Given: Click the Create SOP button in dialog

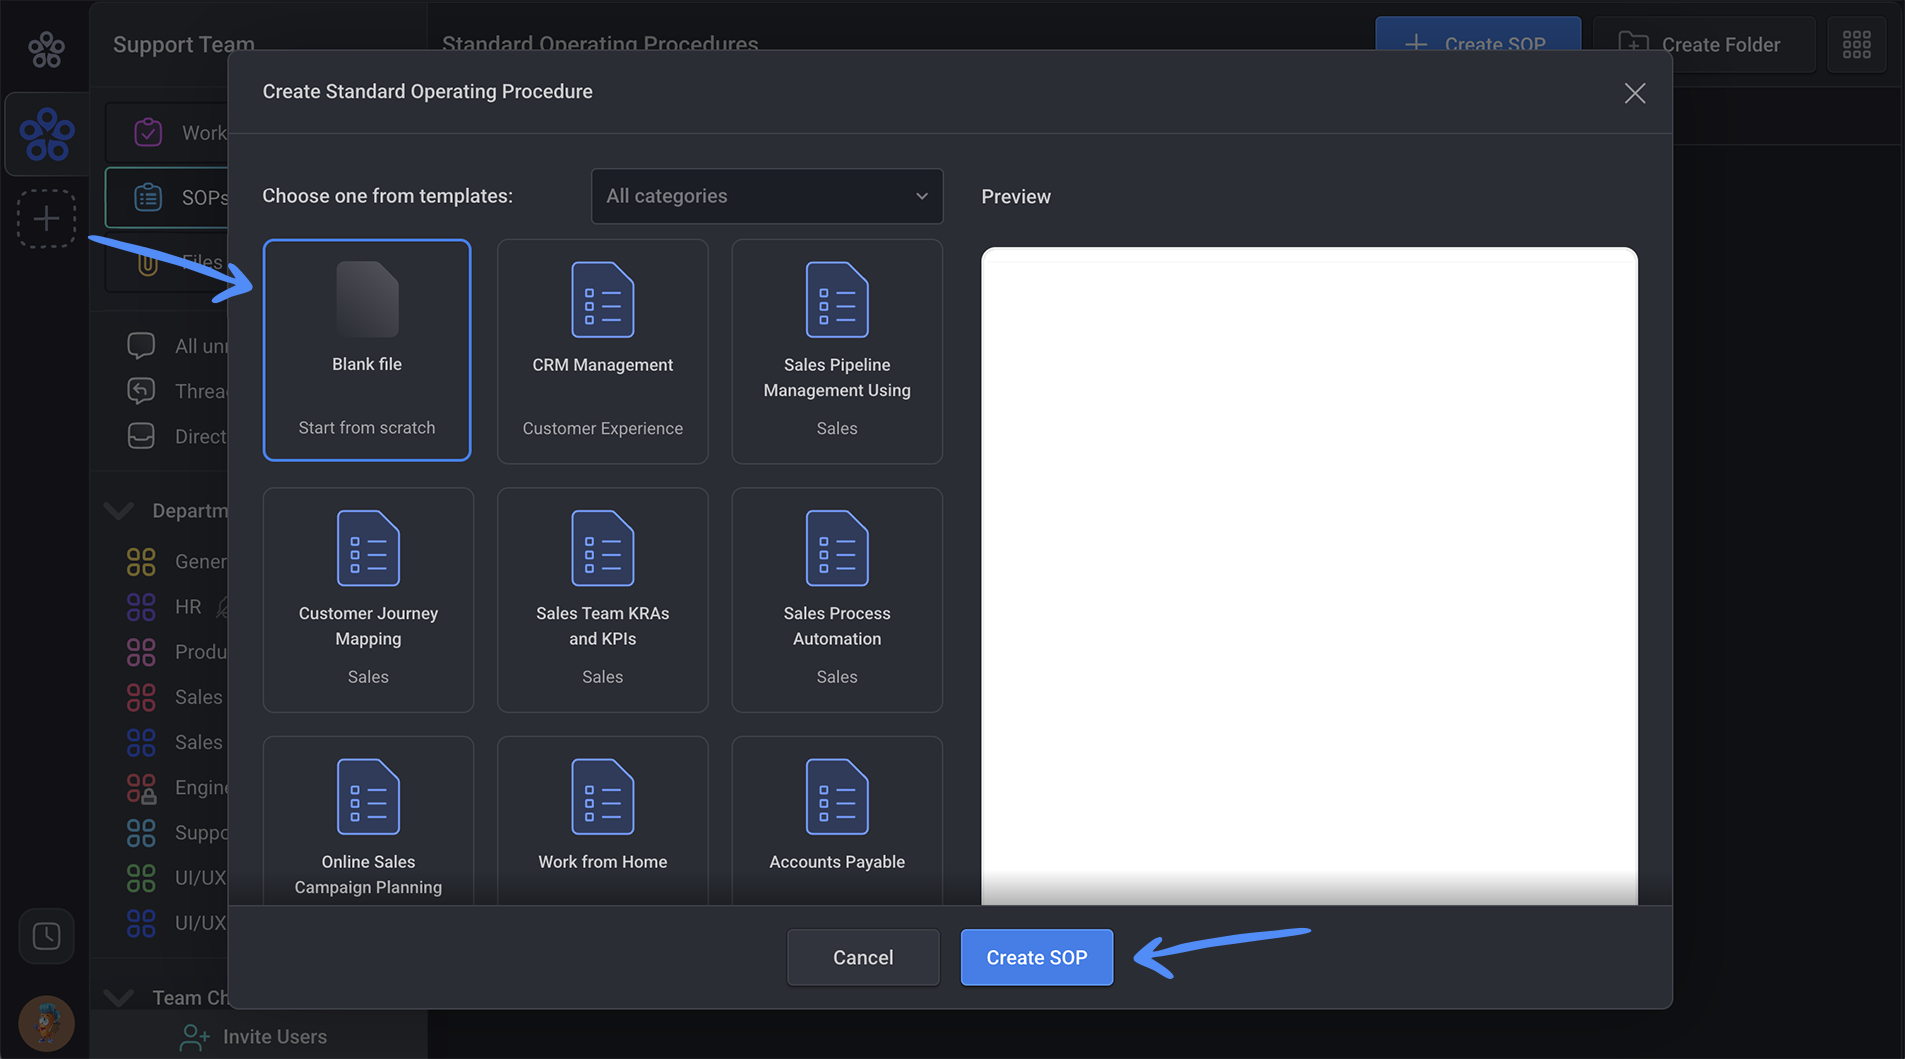Looking at the screenshot, I should tap(1037, 957).
